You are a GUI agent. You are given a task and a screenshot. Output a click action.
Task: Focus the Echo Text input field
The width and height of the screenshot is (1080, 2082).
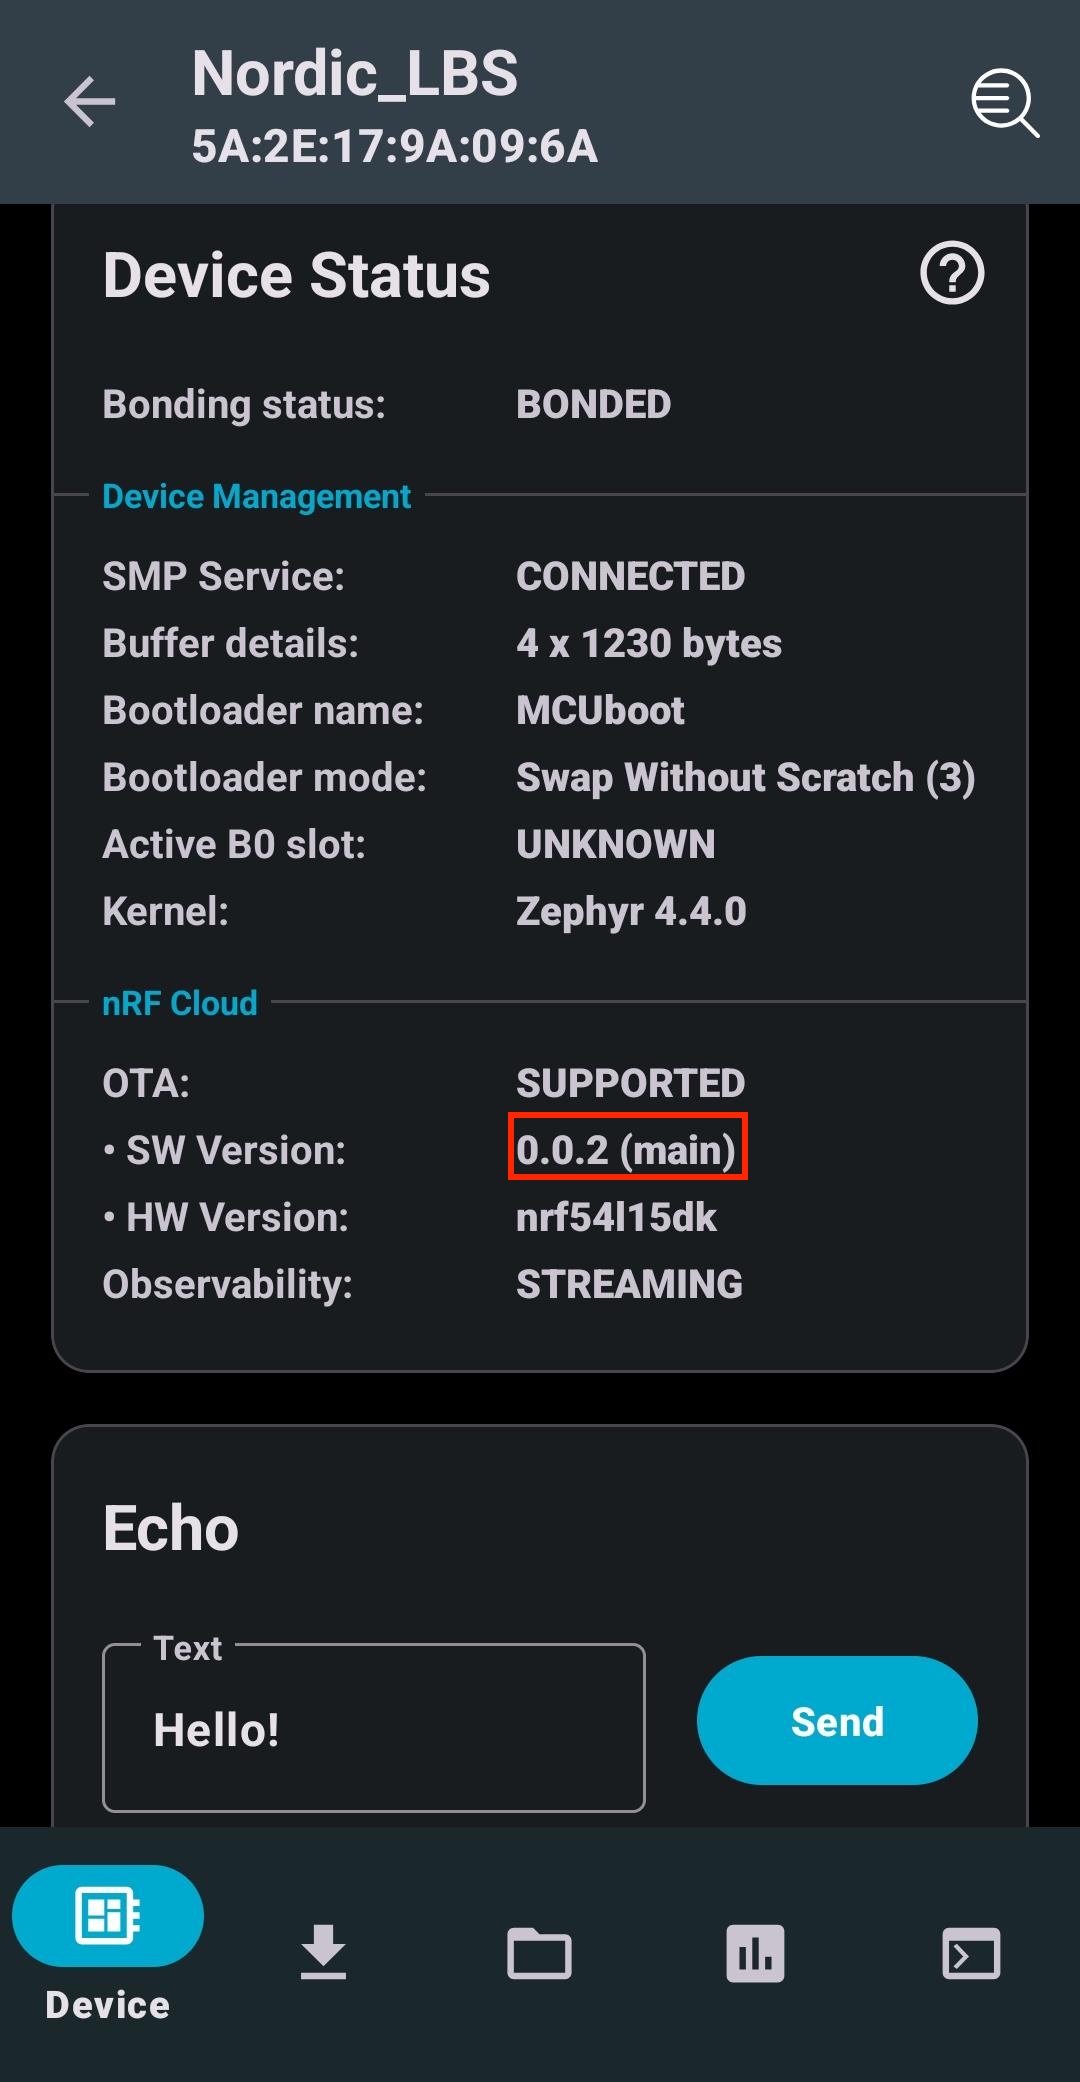pyautogui.click(x=374, y=1728)
